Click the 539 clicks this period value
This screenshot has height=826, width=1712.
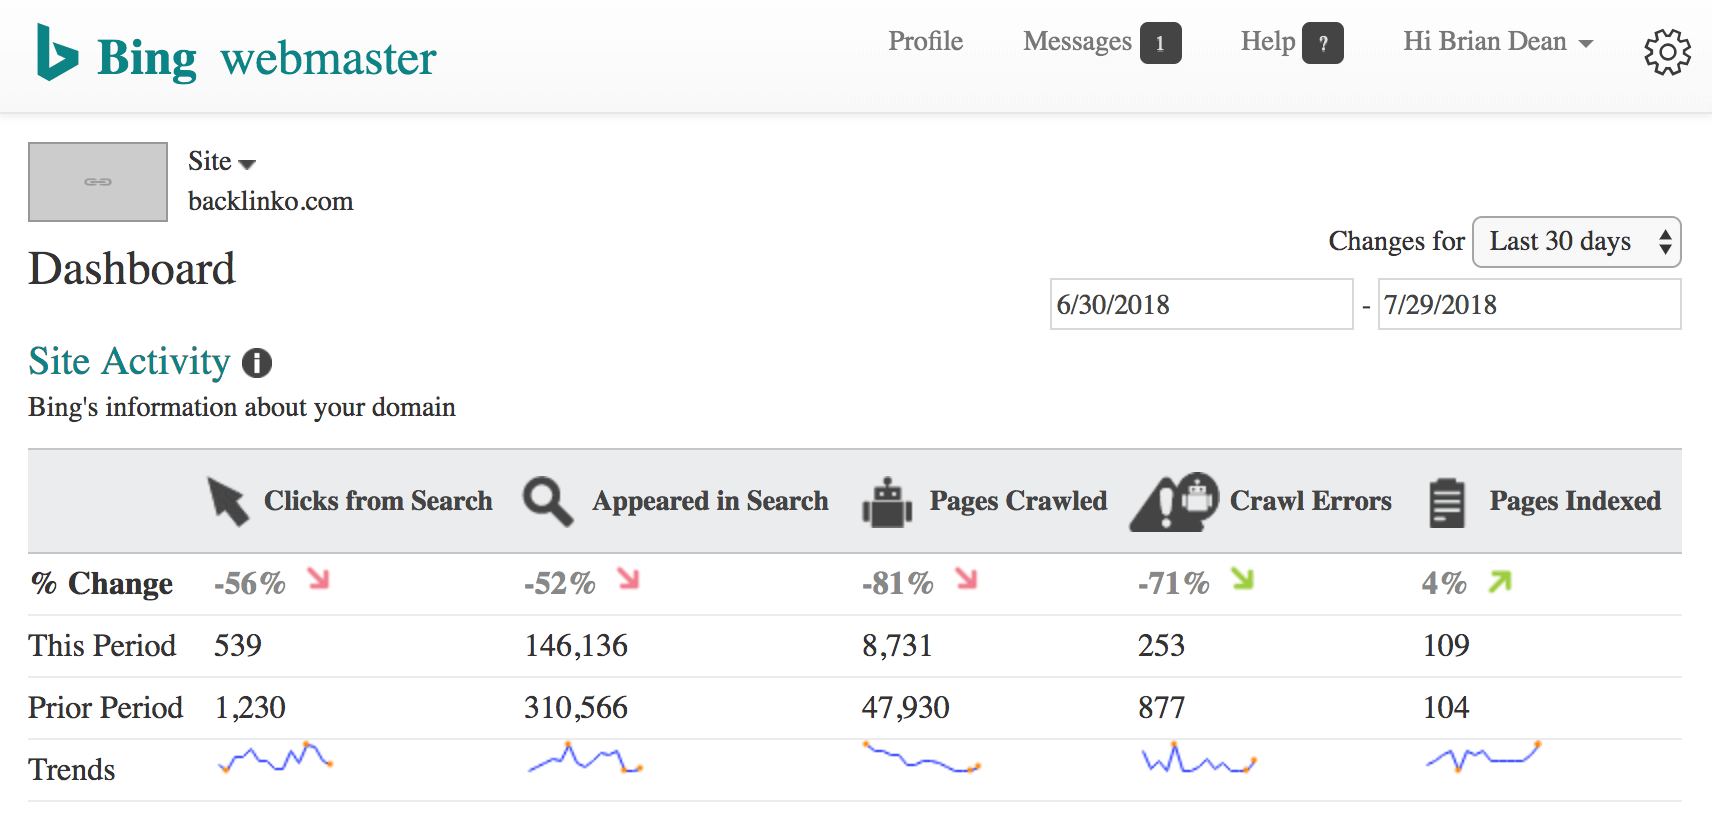(x=238, y=646)
